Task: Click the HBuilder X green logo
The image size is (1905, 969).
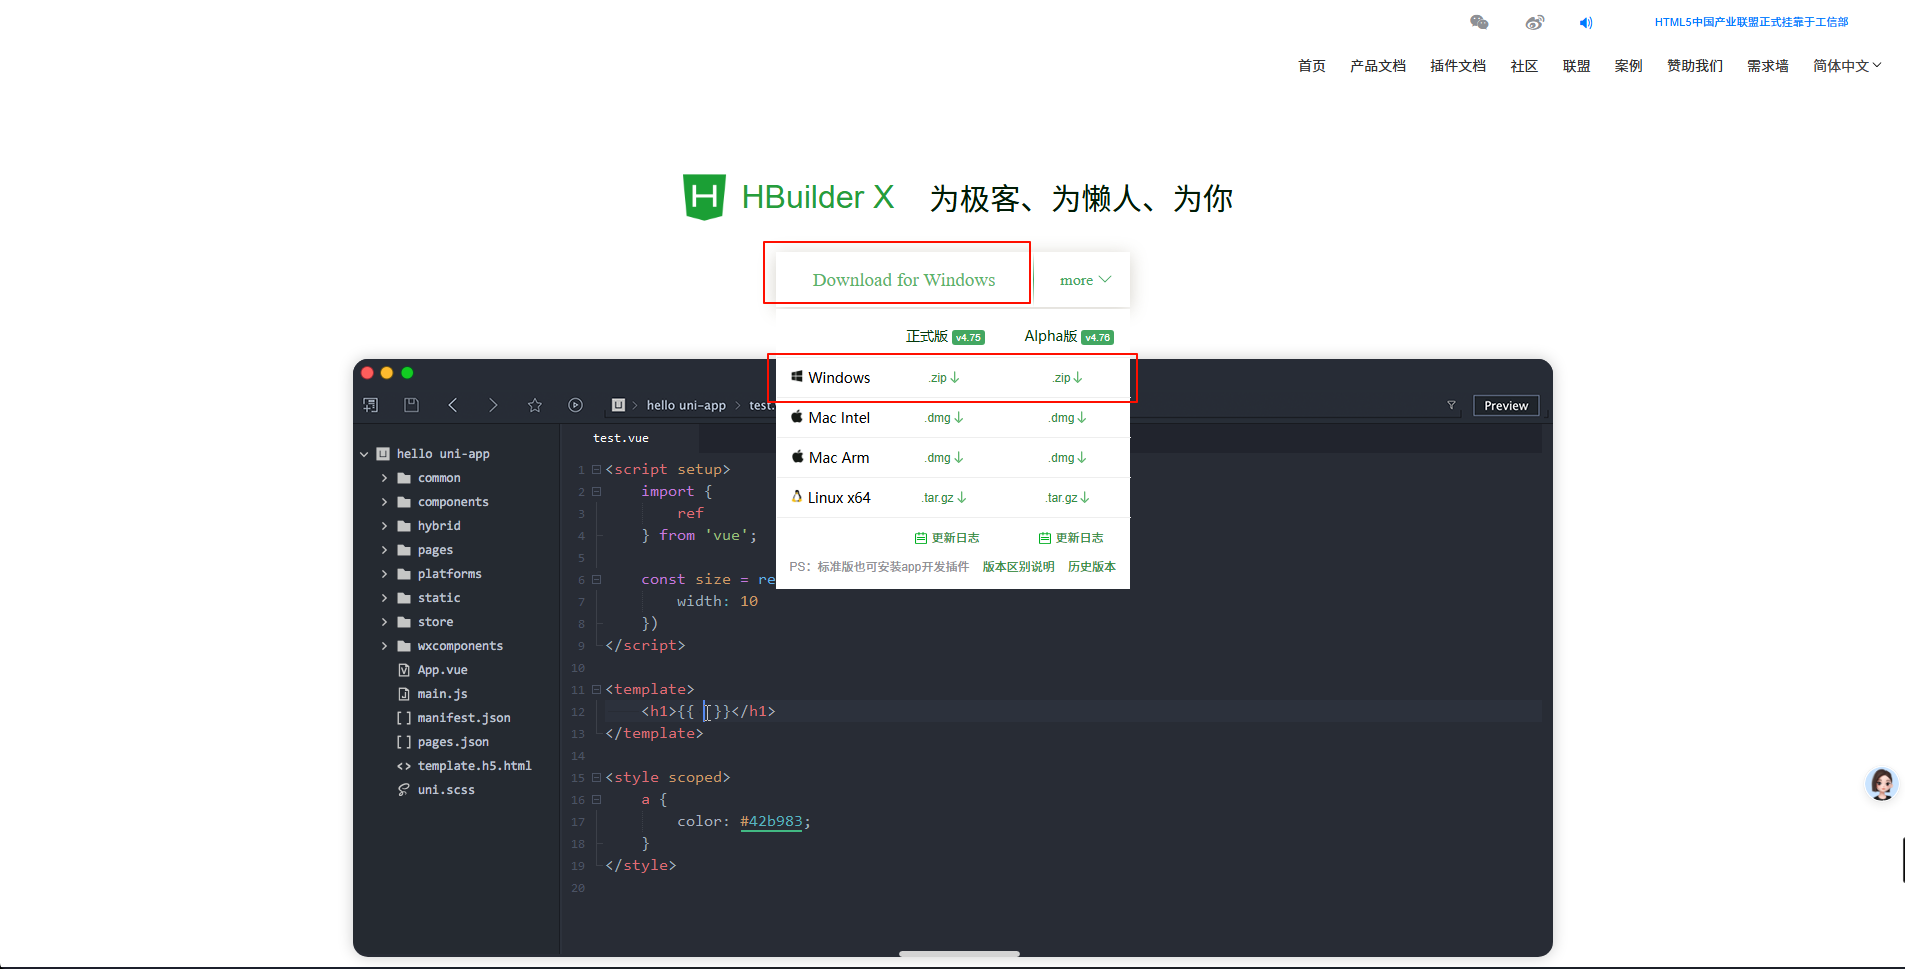Action: (704, 197)
